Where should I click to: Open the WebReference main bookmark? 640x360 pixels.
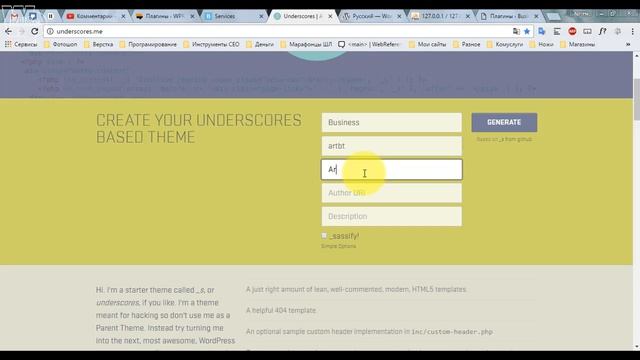coord(370,44)
